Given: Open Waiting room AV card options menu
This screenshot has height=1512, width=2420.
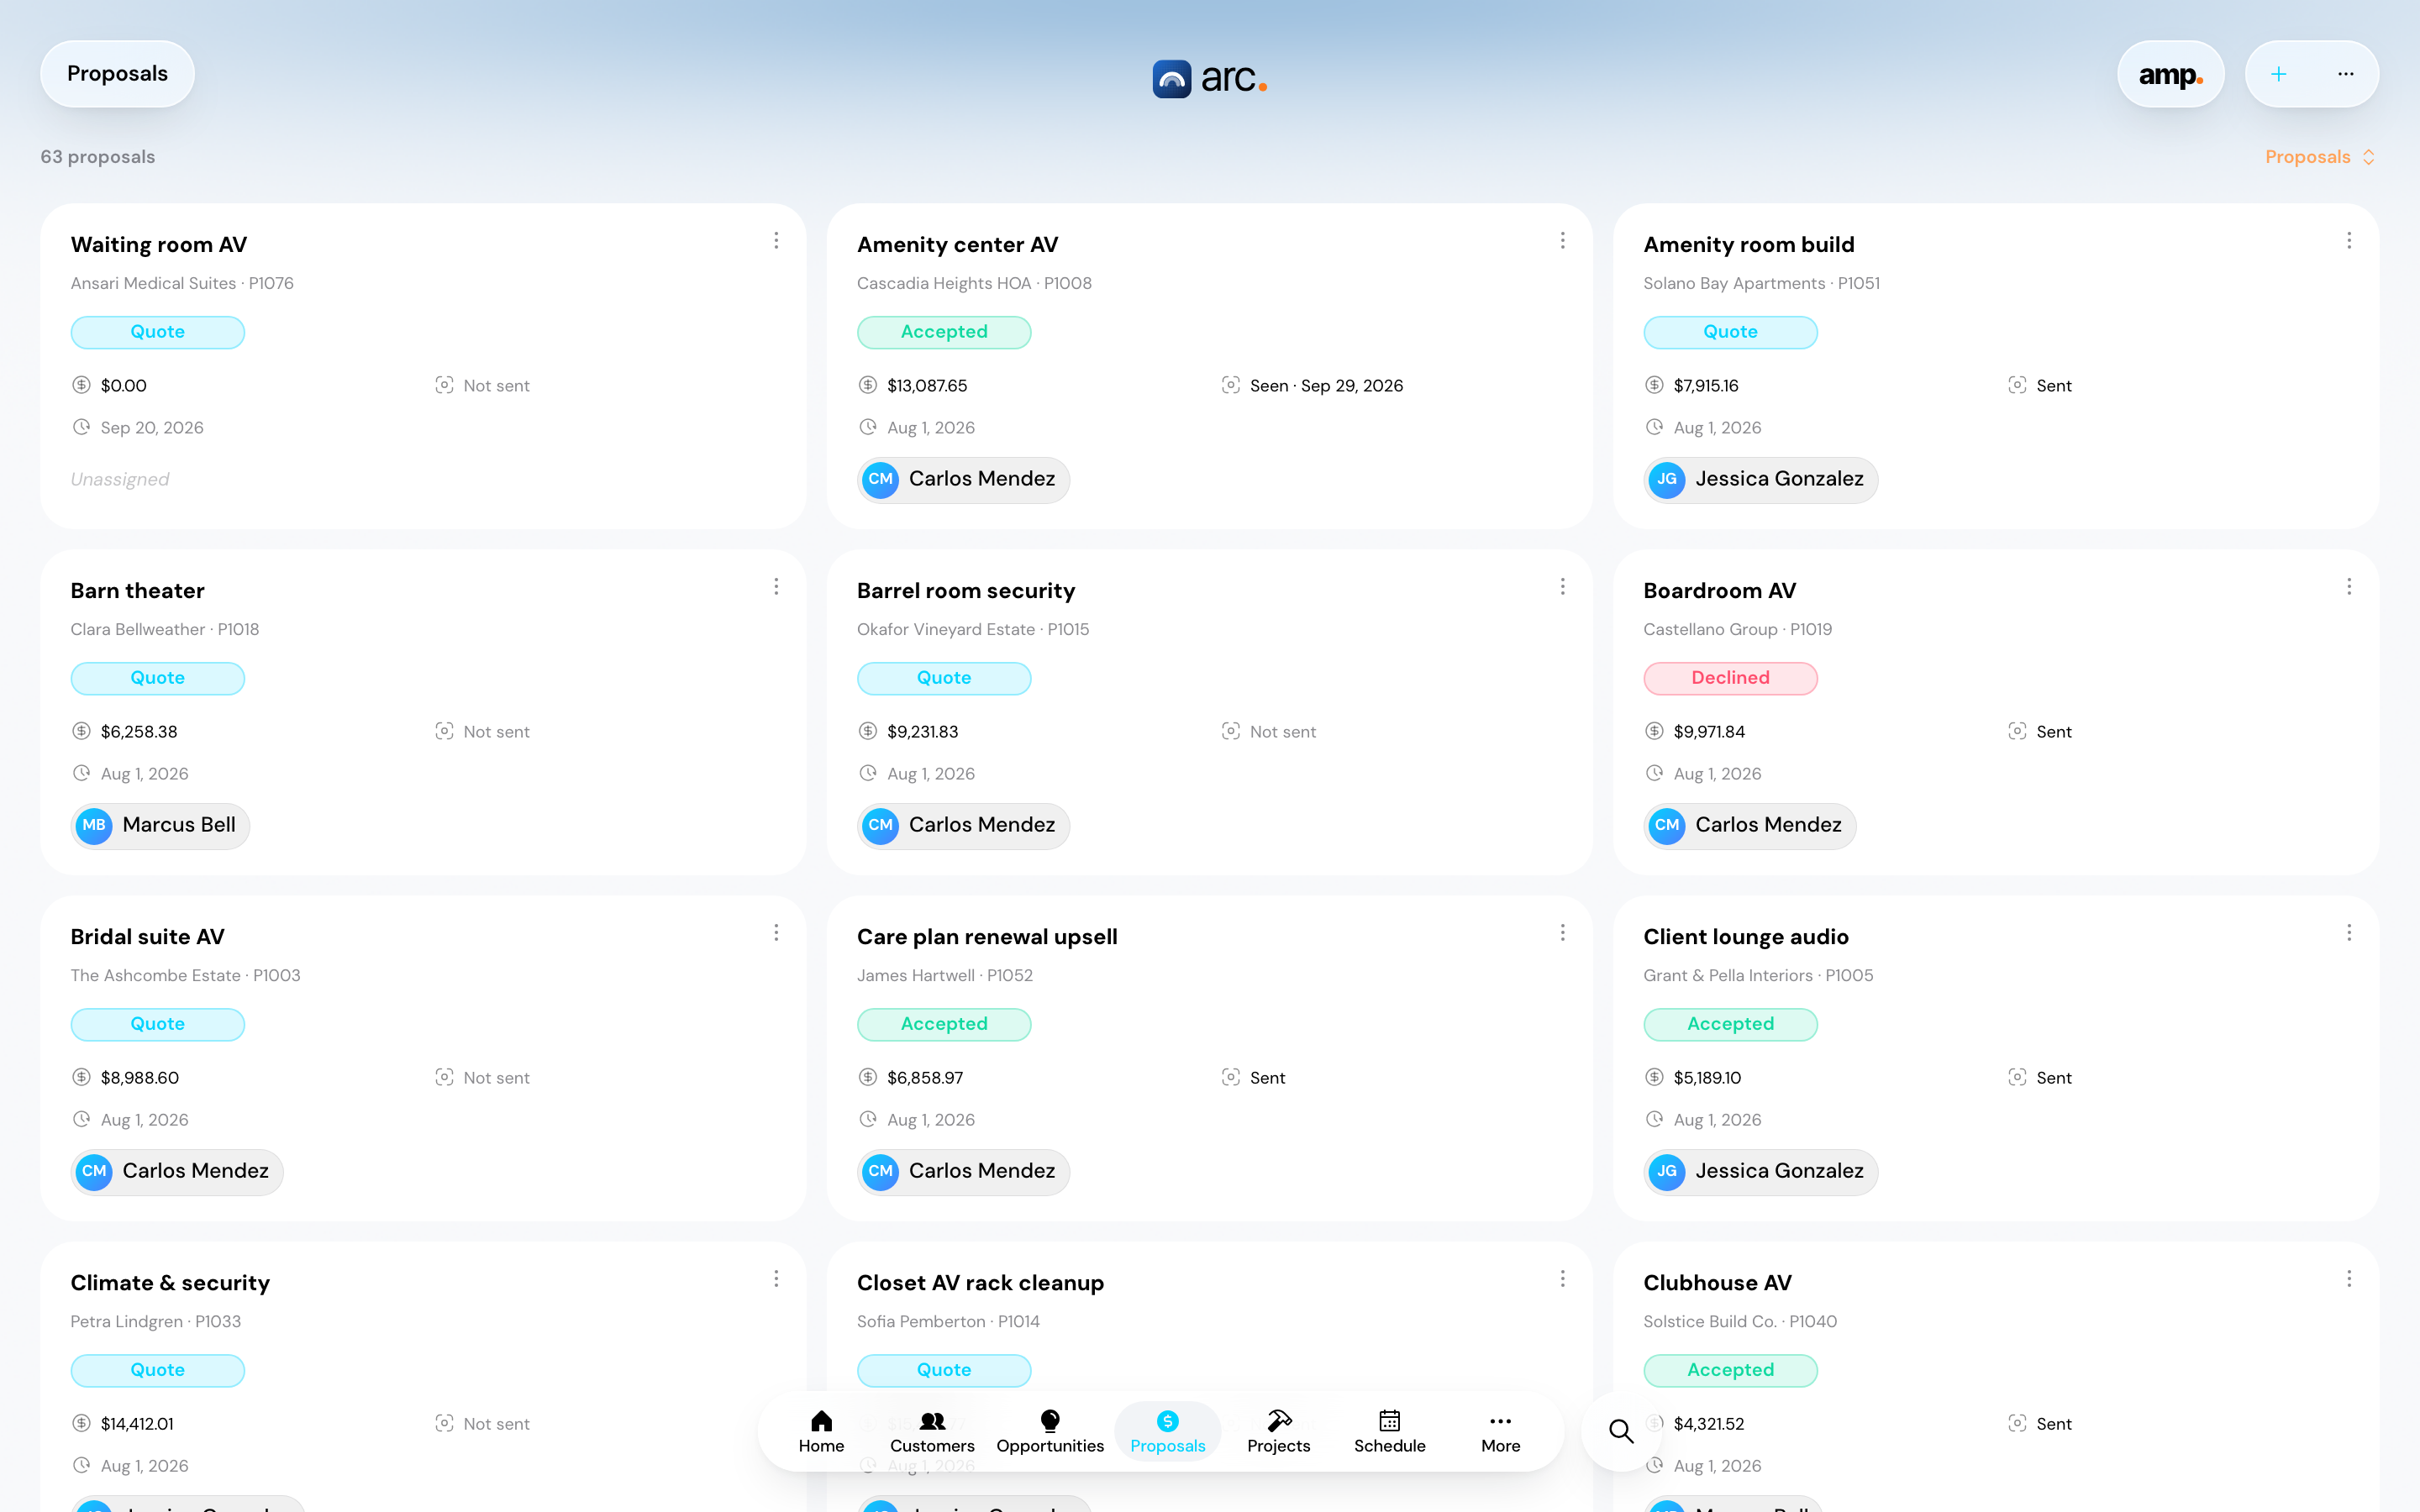Looking at the screenshot, I should (x=776, y=241).
